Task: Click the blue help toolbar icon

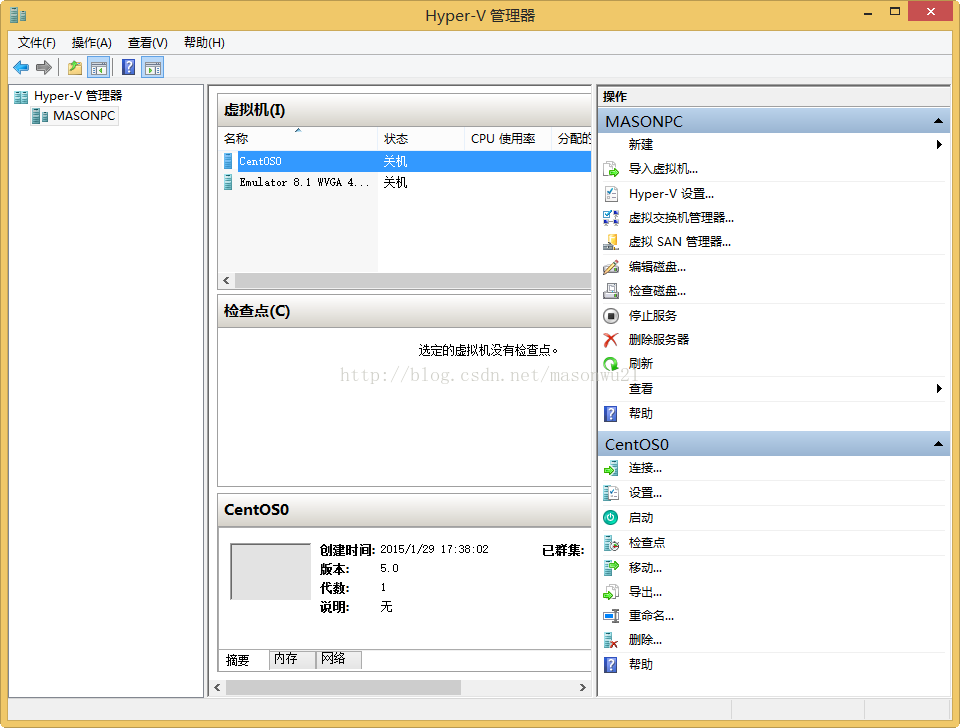Action: point(129,67)
